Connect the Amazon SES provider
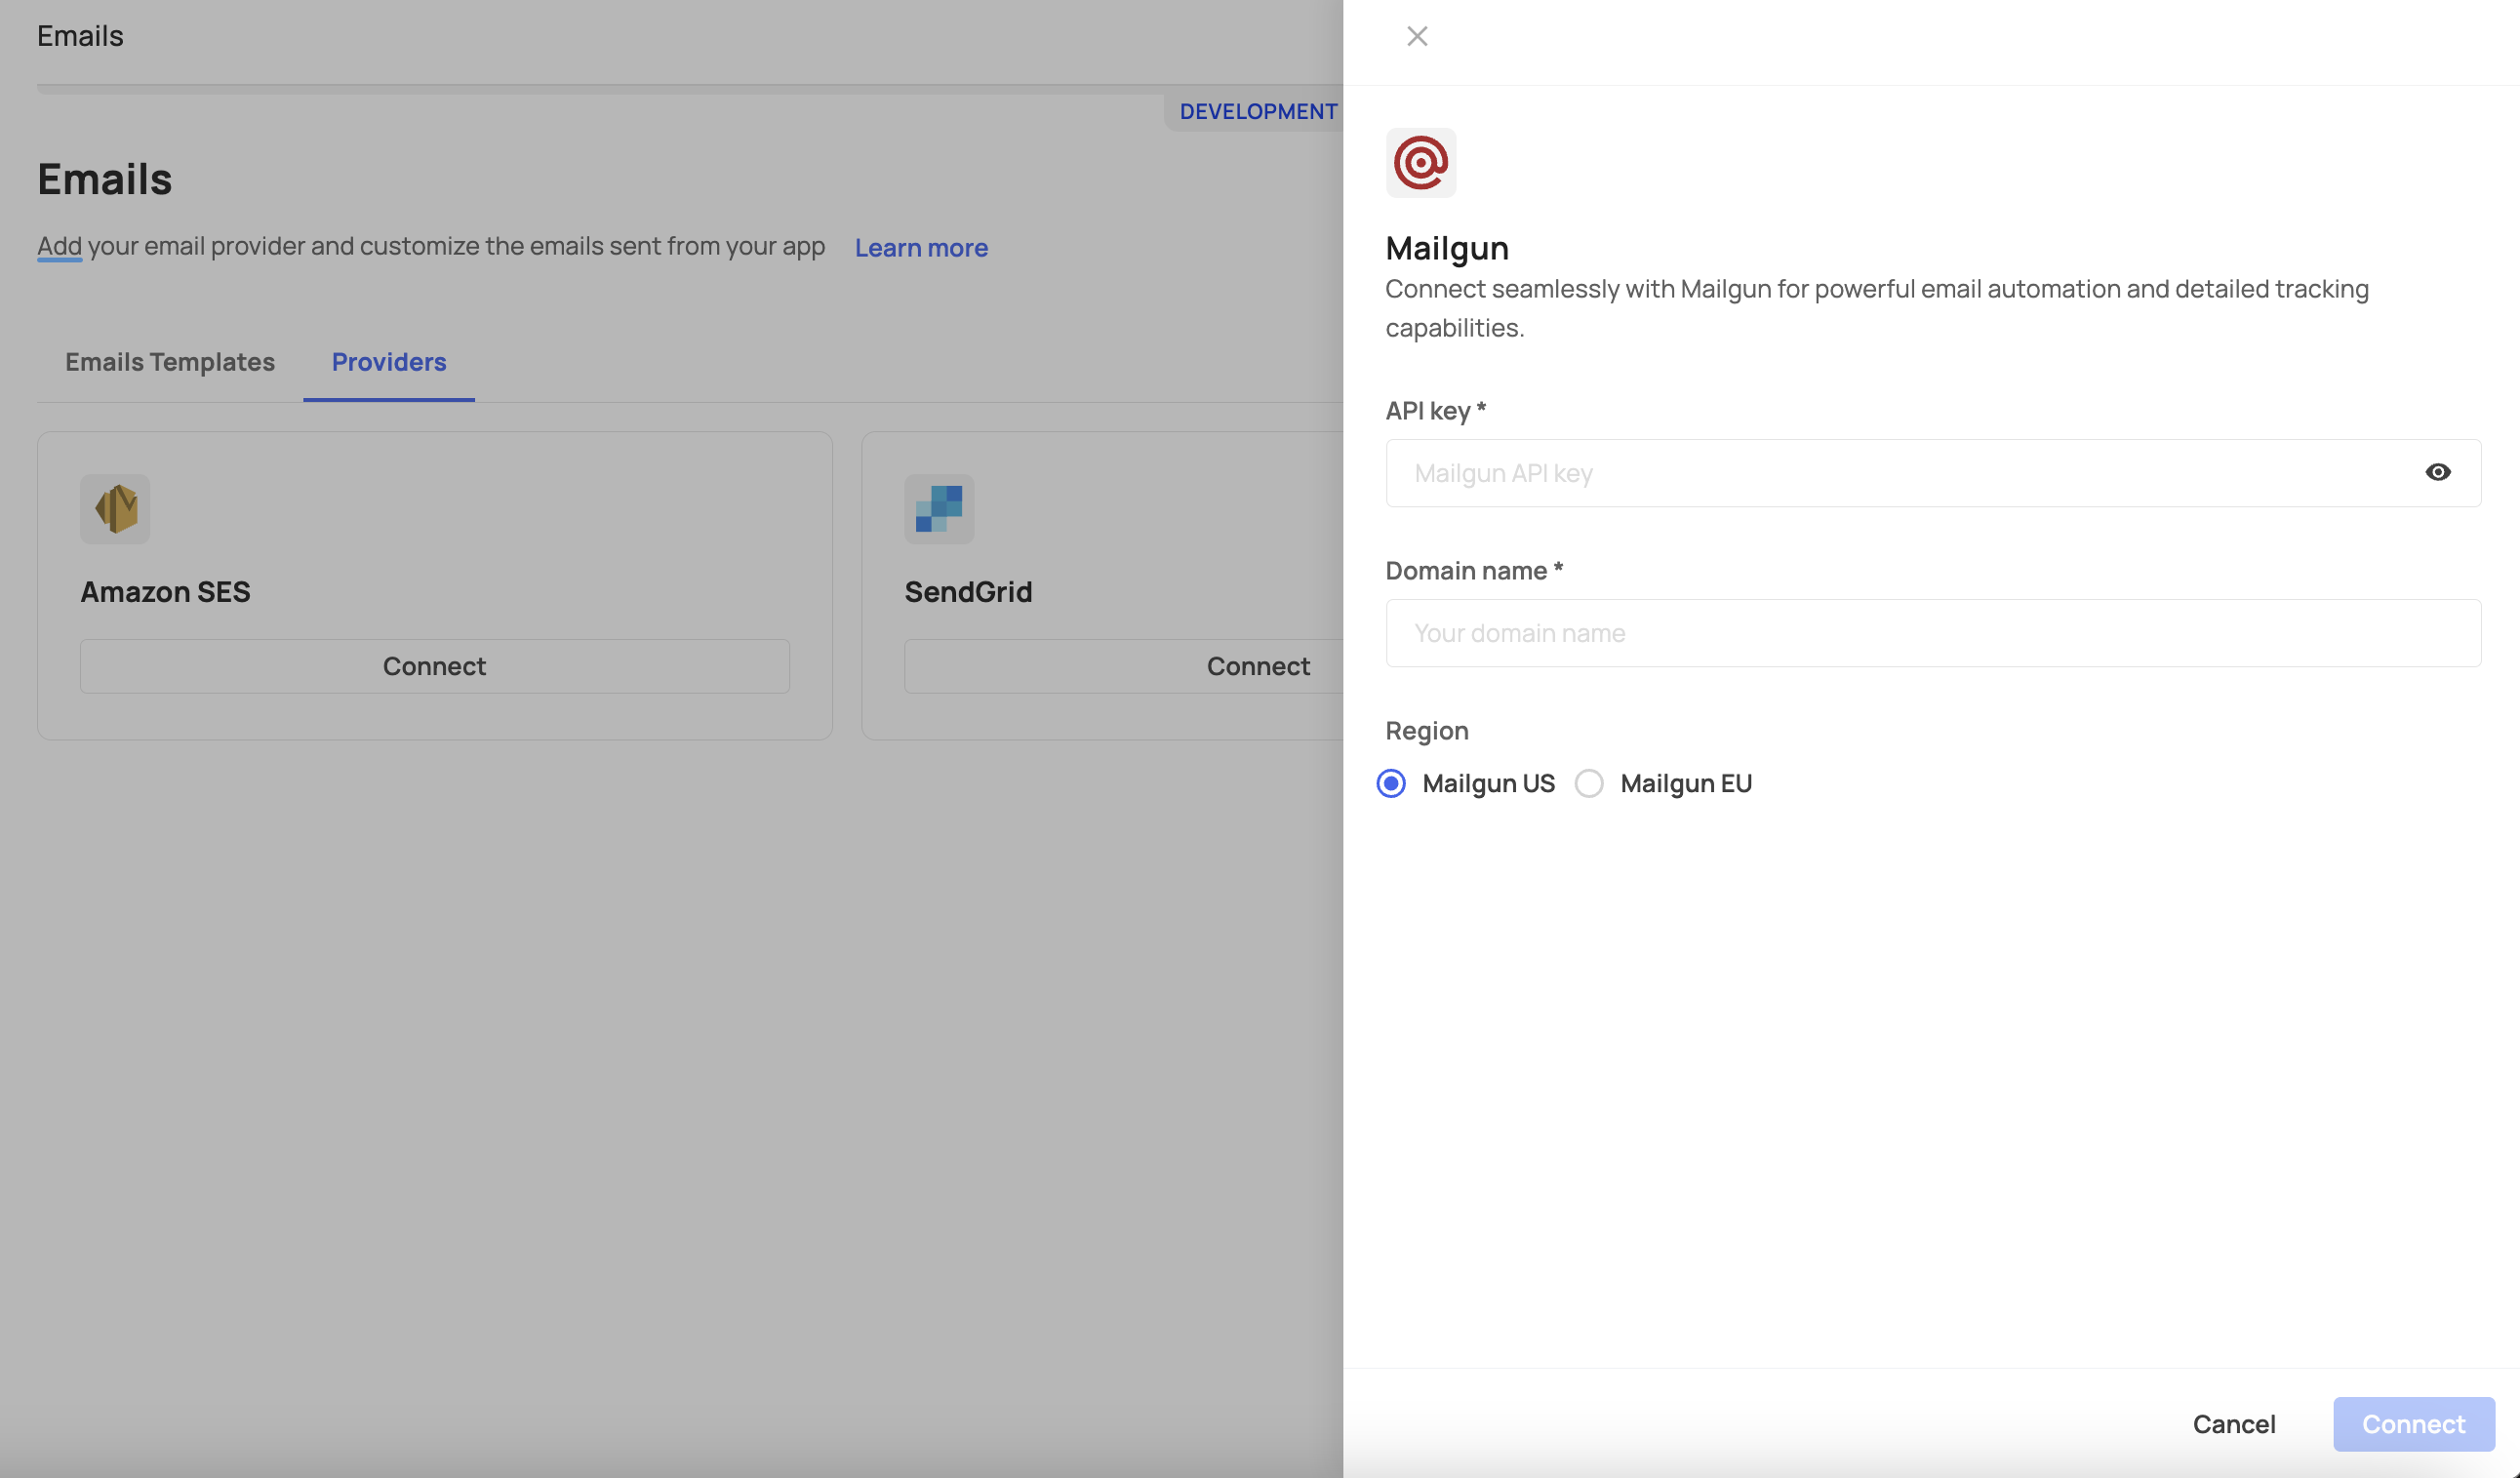The height and width of the screenshot is (1478, 2520). (x=434, y=666)
